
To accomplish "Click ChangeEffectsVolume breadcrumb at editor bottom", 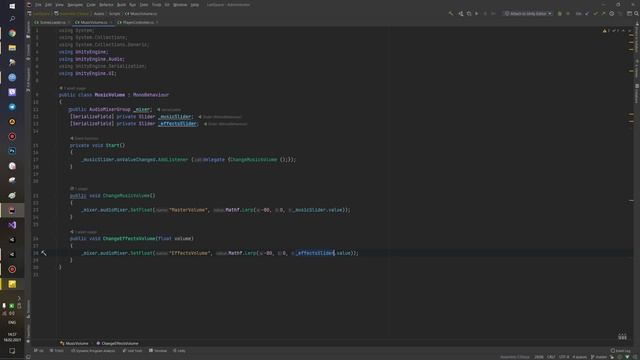I will 118,343.
